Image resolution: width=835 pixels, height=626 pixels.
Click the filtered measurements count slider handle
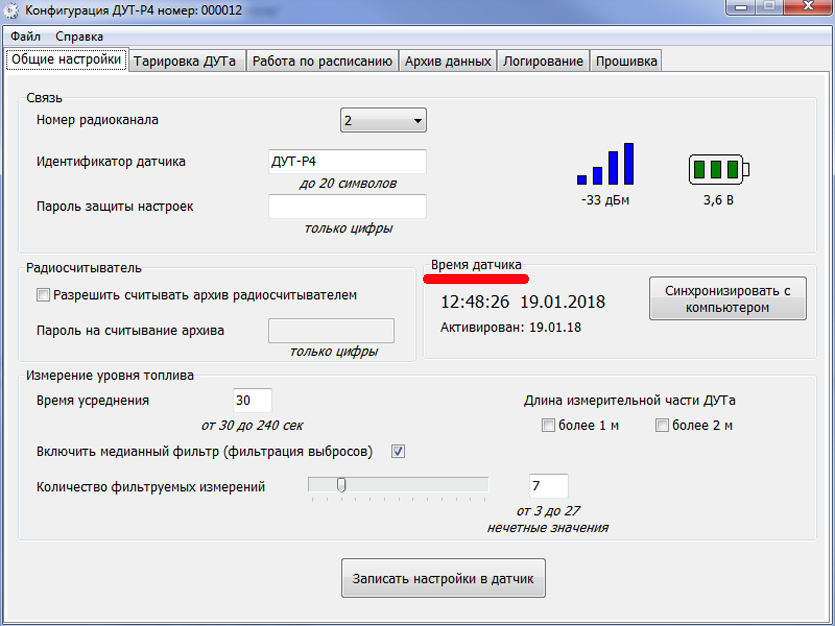point(341,484)
